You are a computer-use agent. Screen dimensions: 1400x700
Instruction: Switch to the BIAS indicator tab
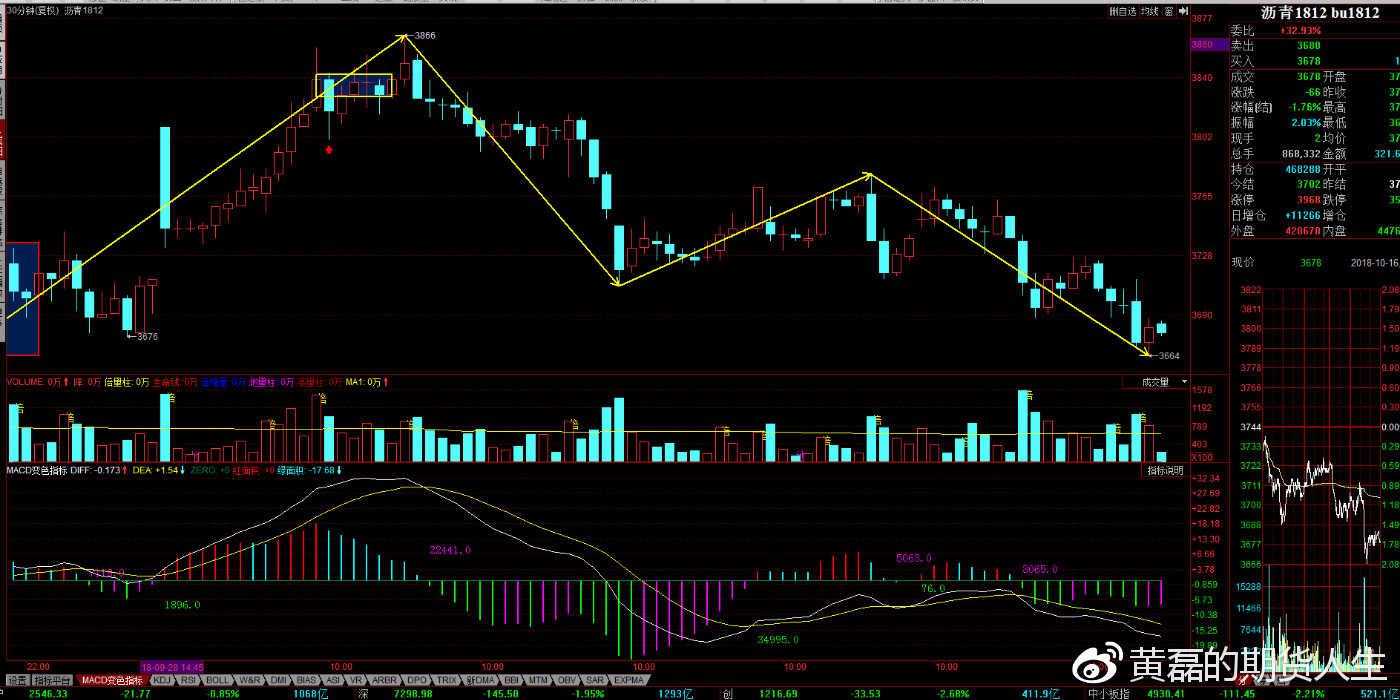307,680
